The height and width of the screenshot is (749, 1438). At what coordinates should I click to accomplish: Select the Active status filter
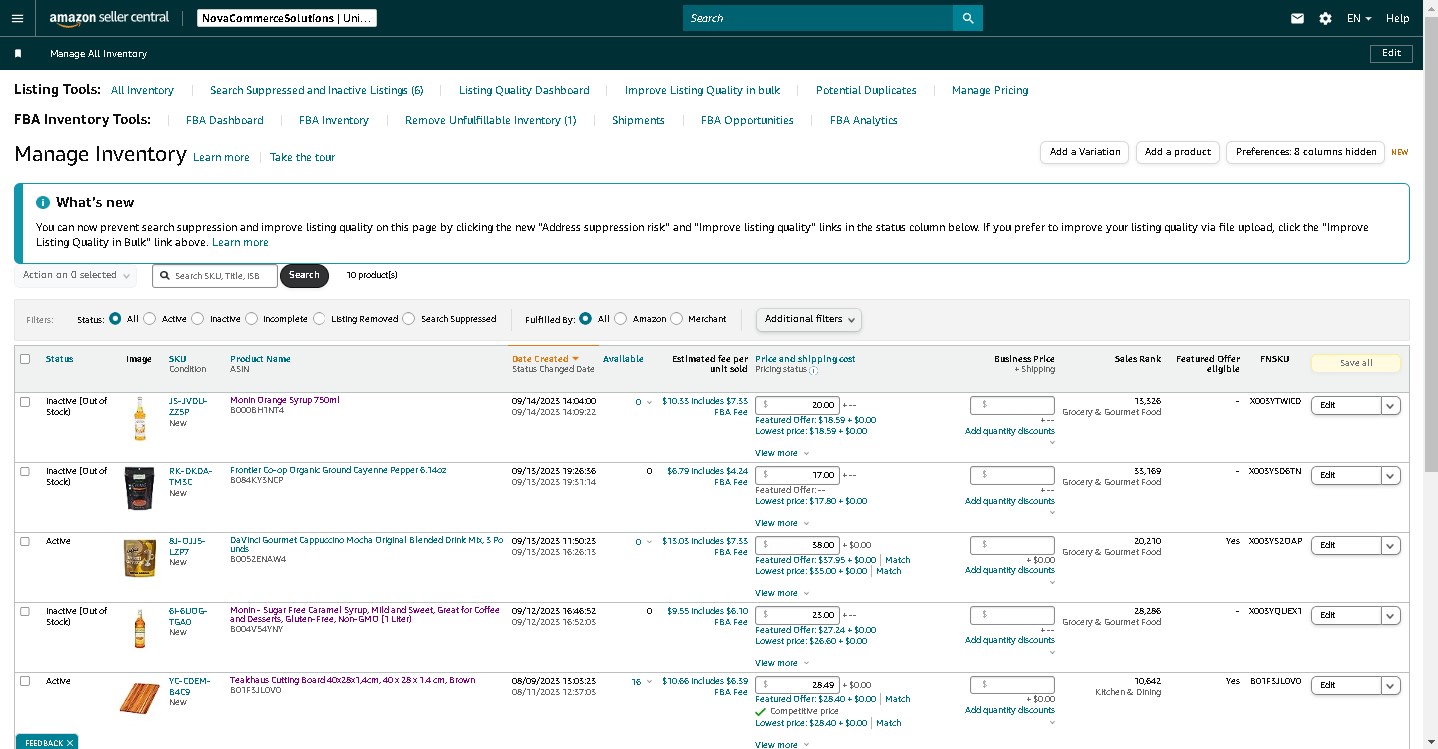(149, 319)
